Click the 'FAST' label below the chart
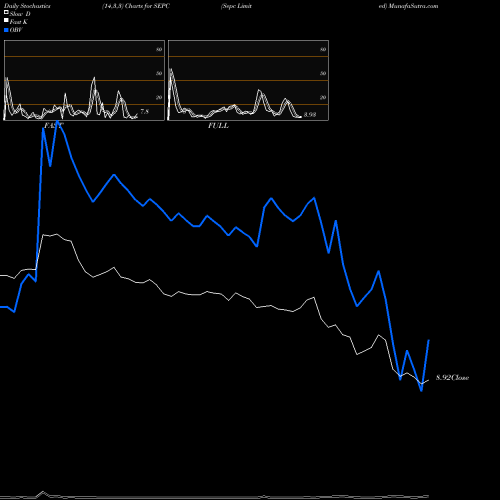Image resolution: width=500 pixels, height=500 pixels. pyautogui.click(x=54, y=126)
